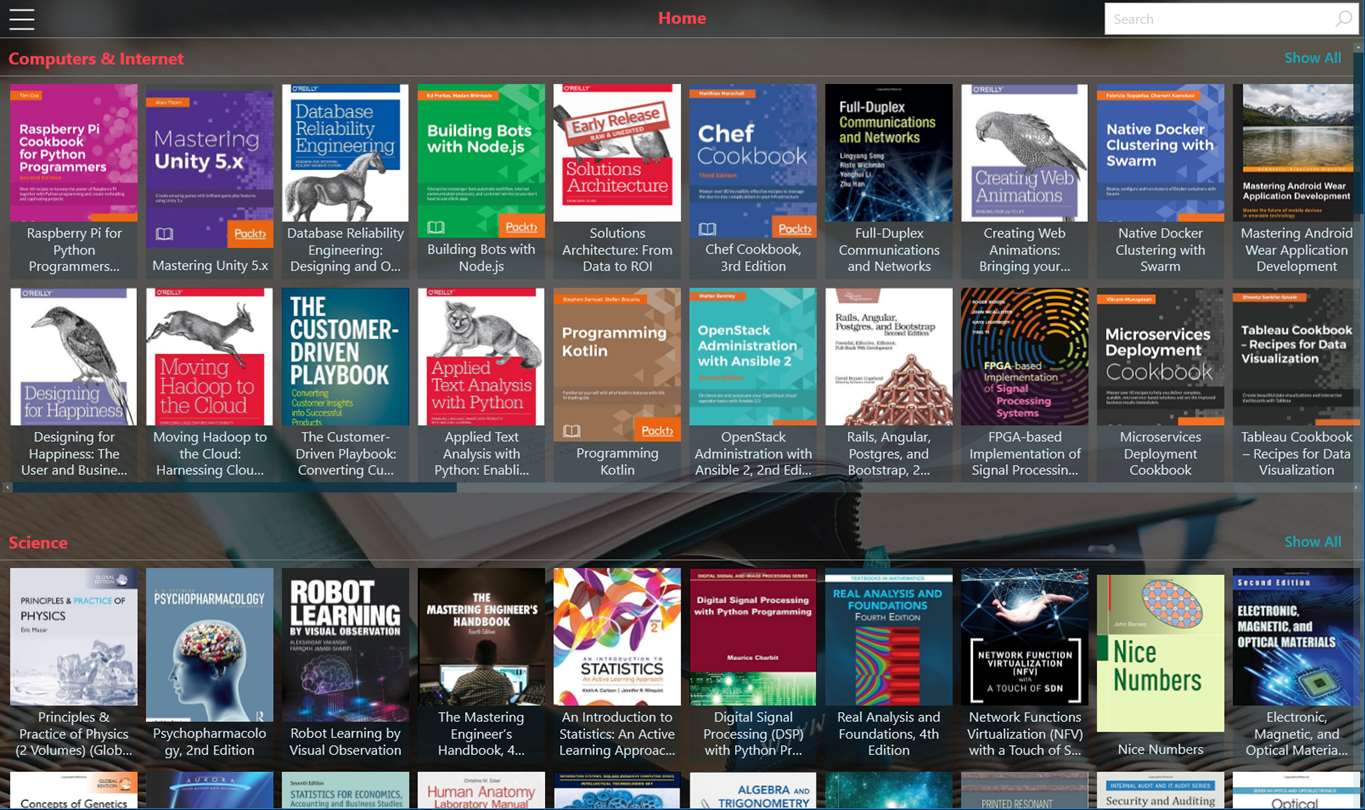Open Psychopharmacology 2nd Edition cover
Image resolution: width=1365 pixels, height=810 pixels.
point(210,645)
